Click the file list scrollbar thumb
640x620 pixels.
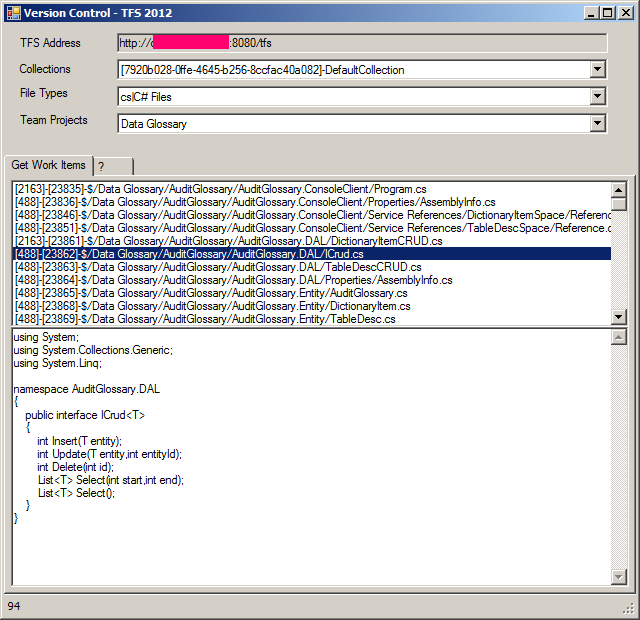pyautogui.click(x=619, y=204)
